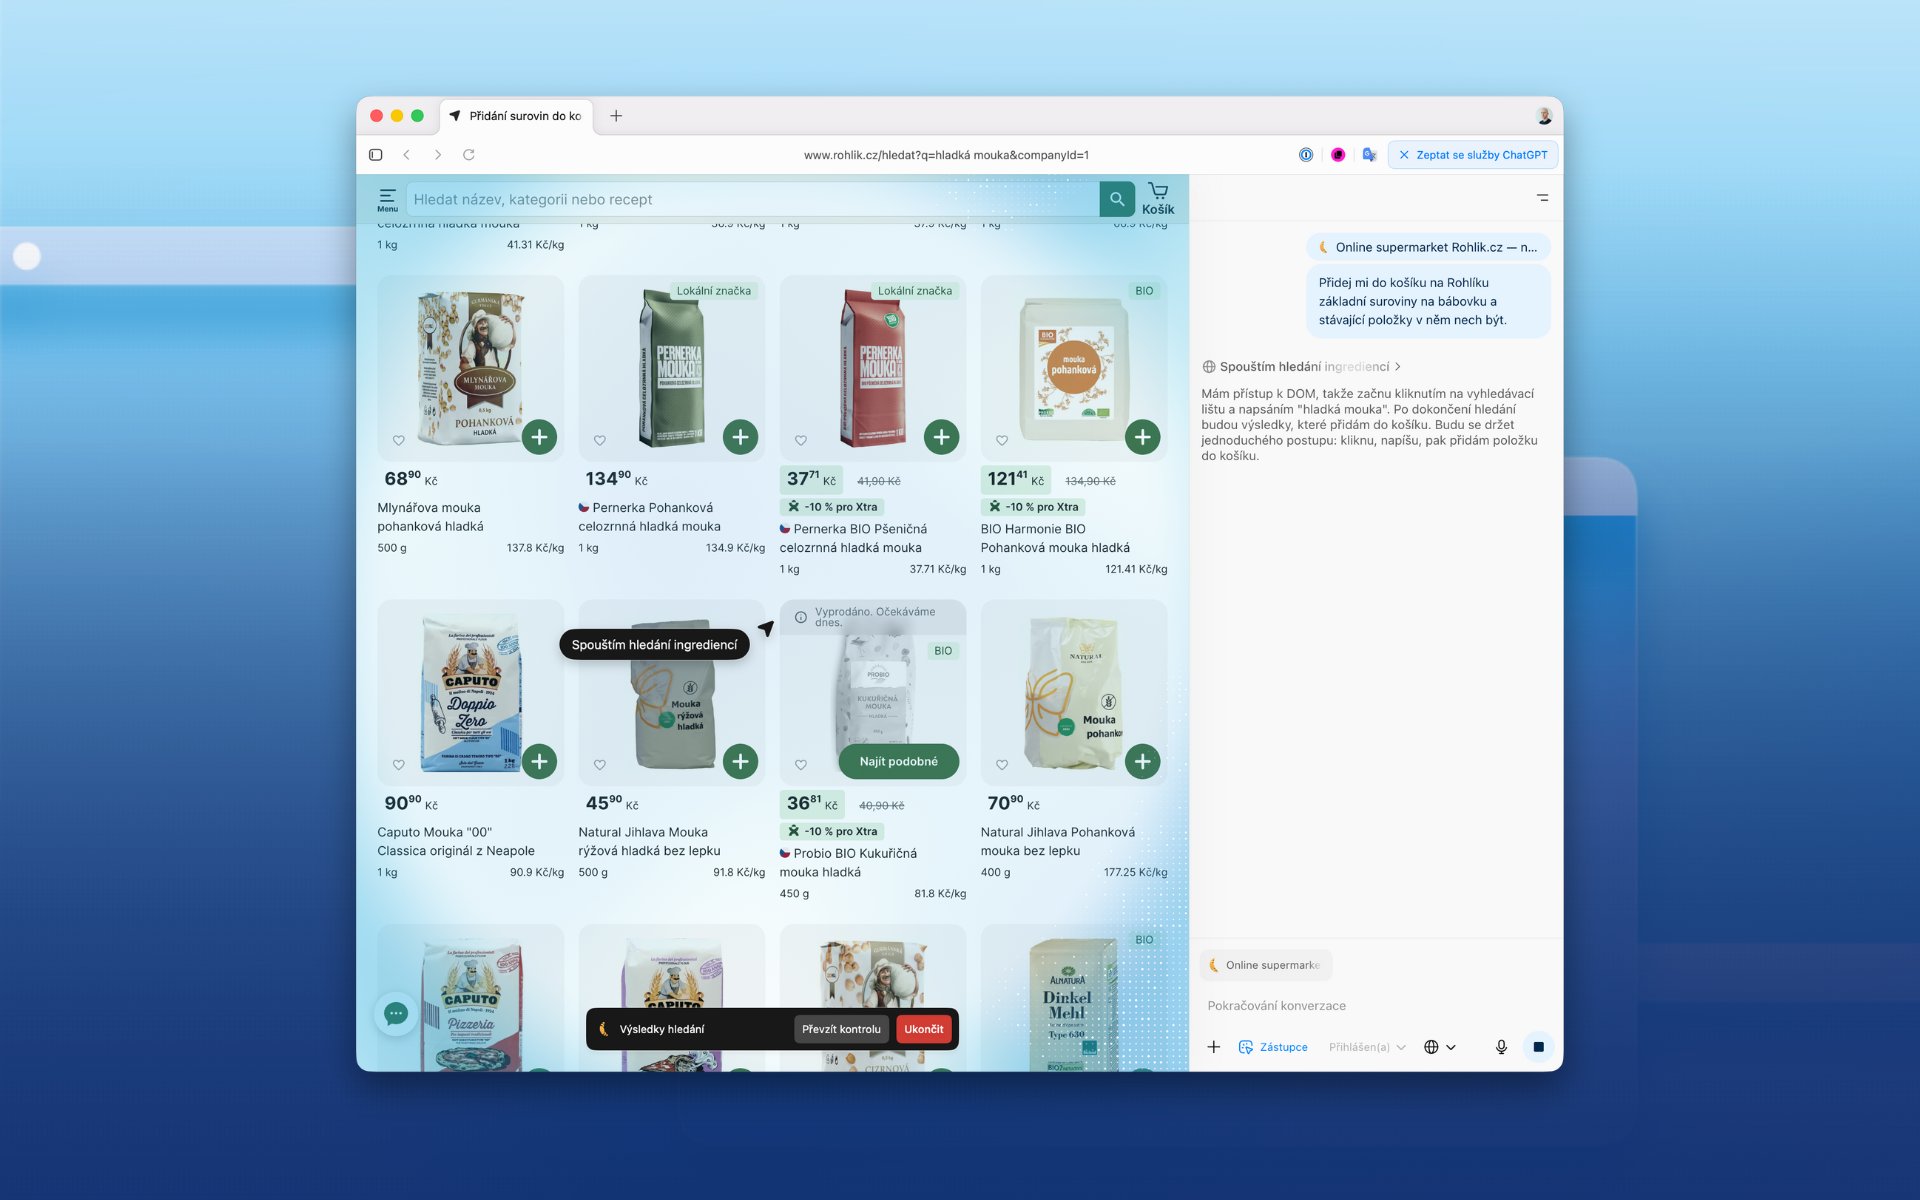1920x1200 pixels.
Task: Click the microphone icon in chat panel
Action: coord(1501,1047)
